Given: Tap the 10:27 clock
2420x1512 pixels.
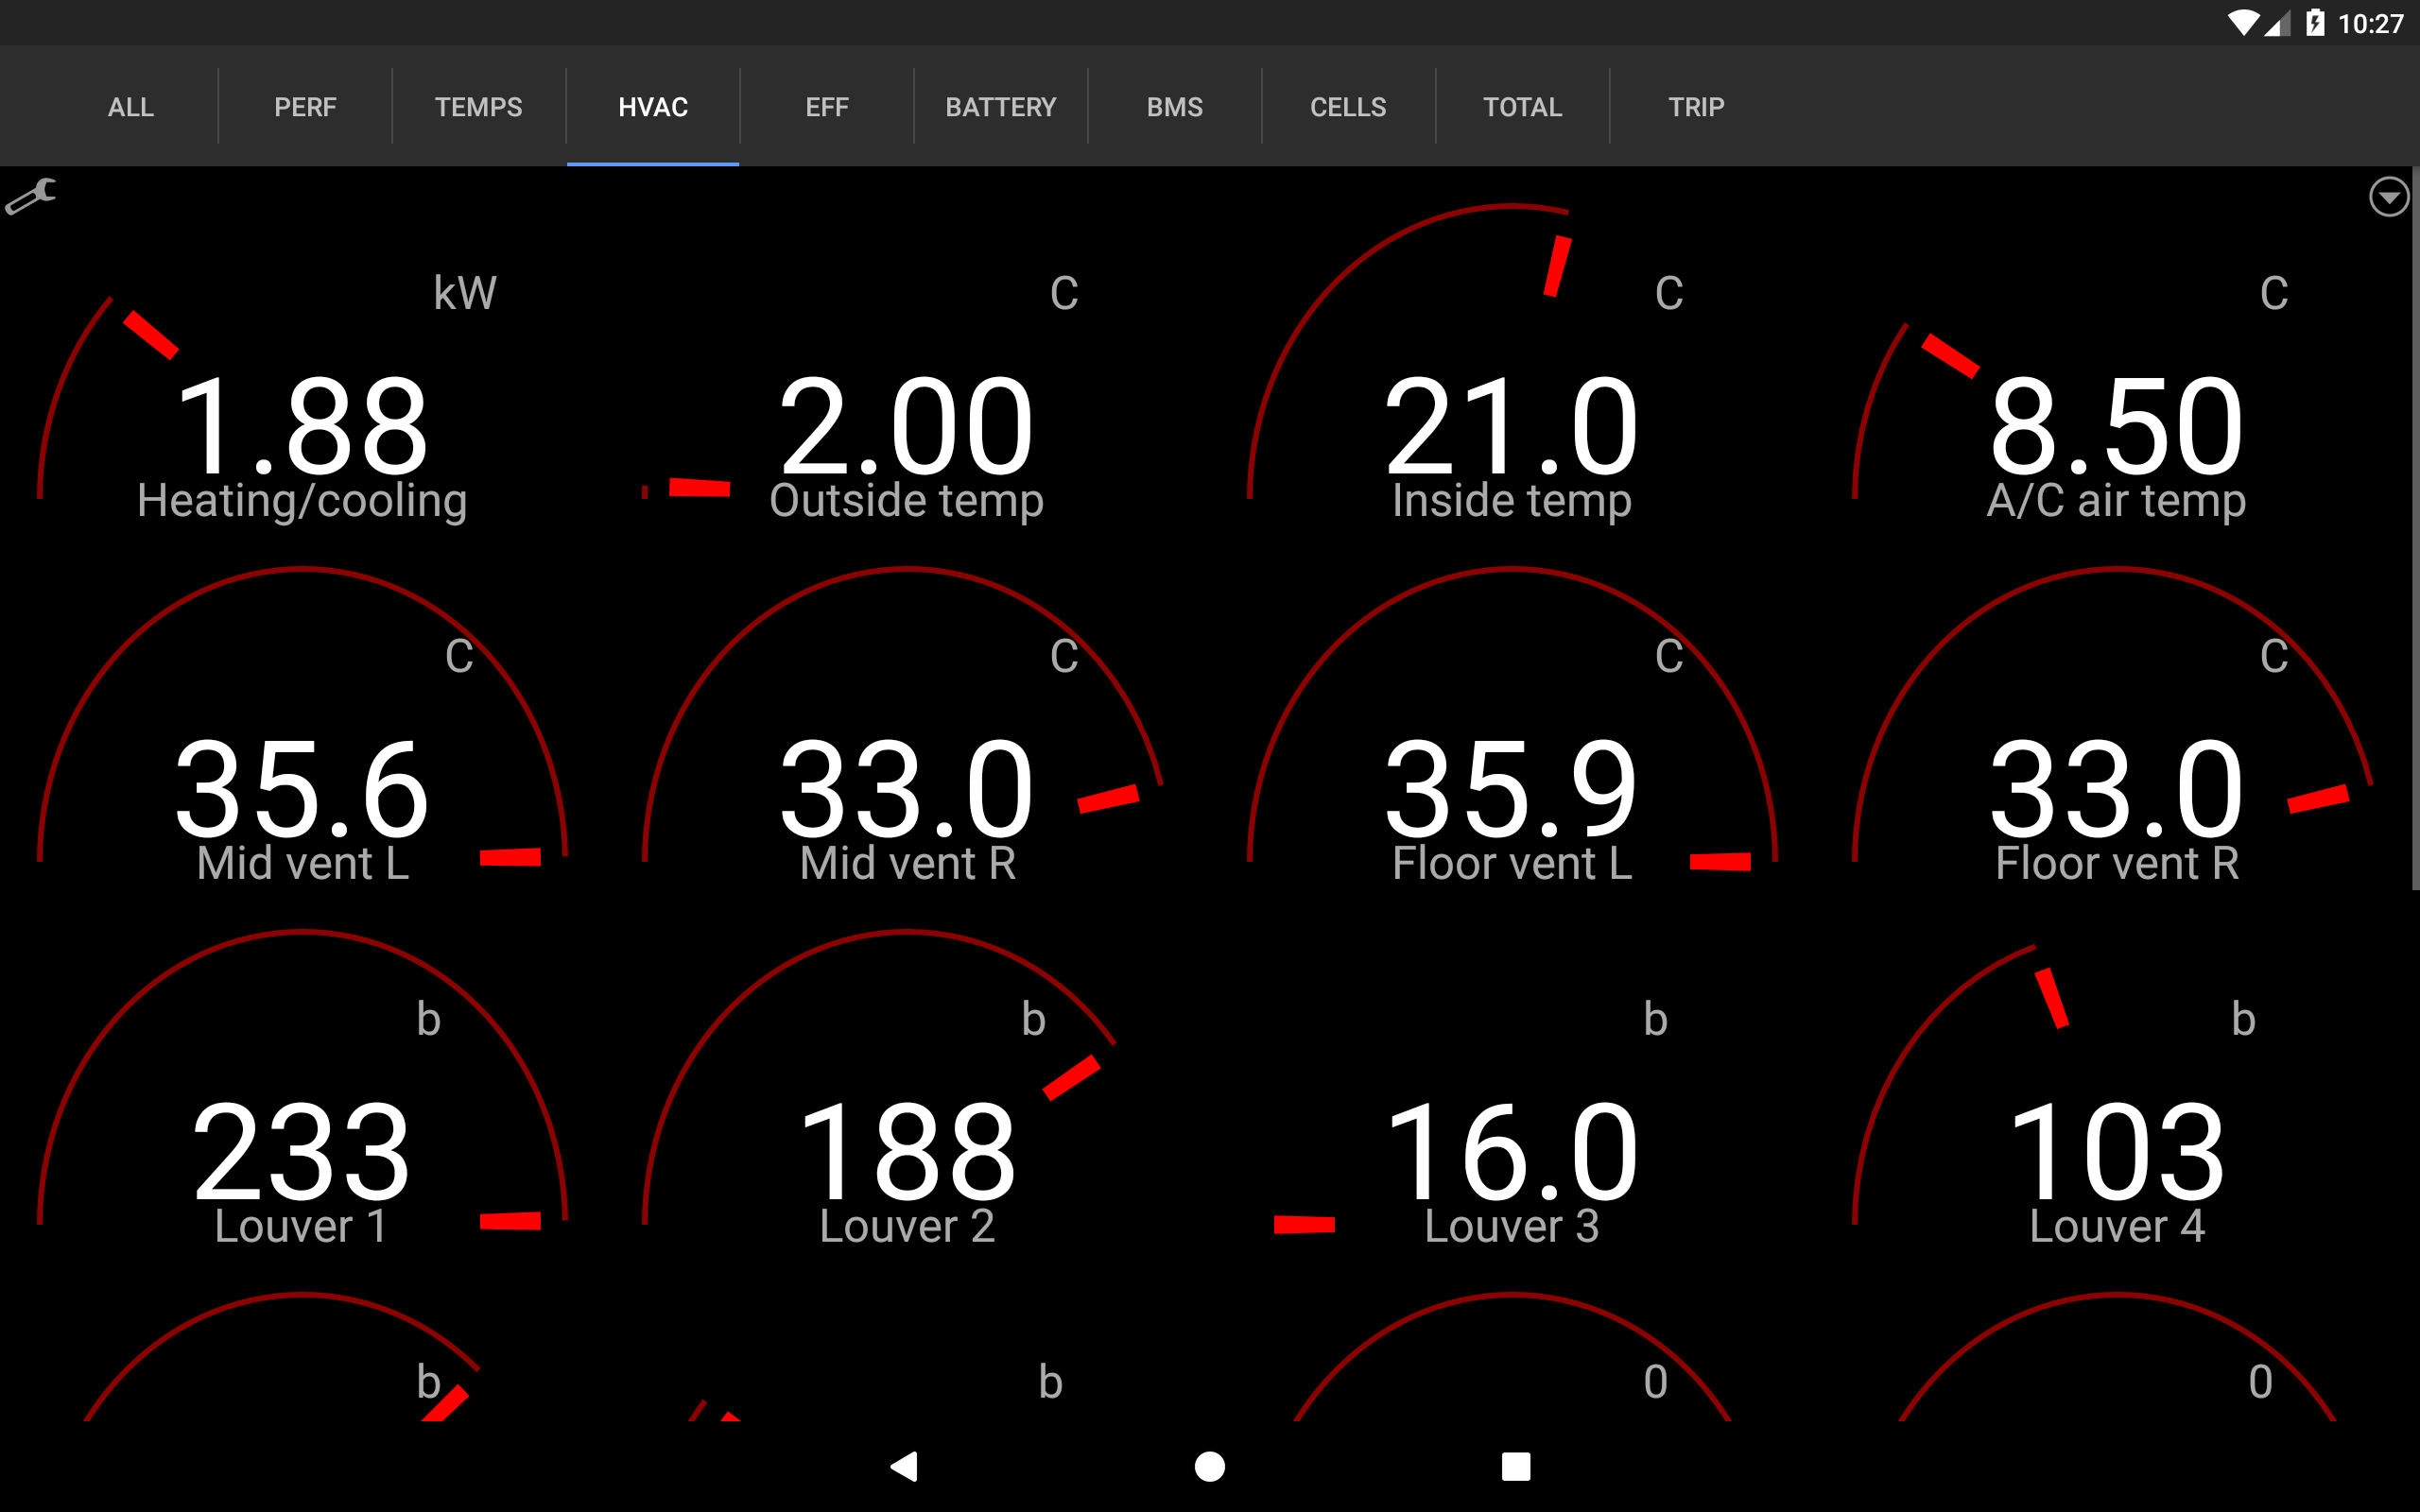Looking at the screenshot, I should click(x=2370, y=23).
